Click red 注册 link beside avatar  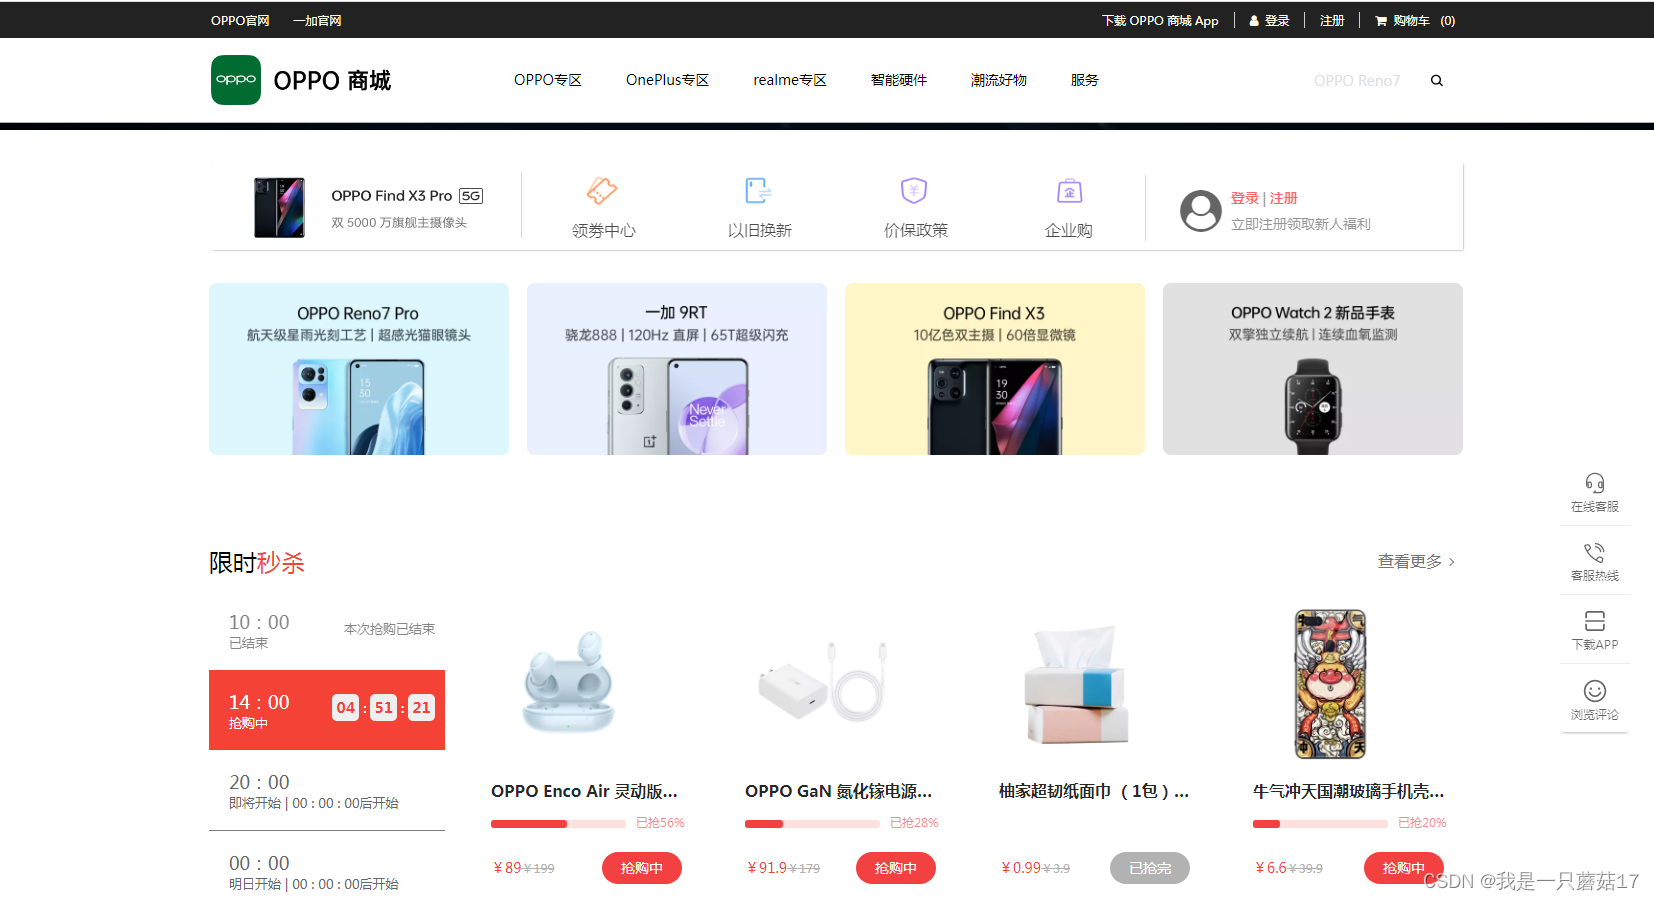[x=1284, y=198]
